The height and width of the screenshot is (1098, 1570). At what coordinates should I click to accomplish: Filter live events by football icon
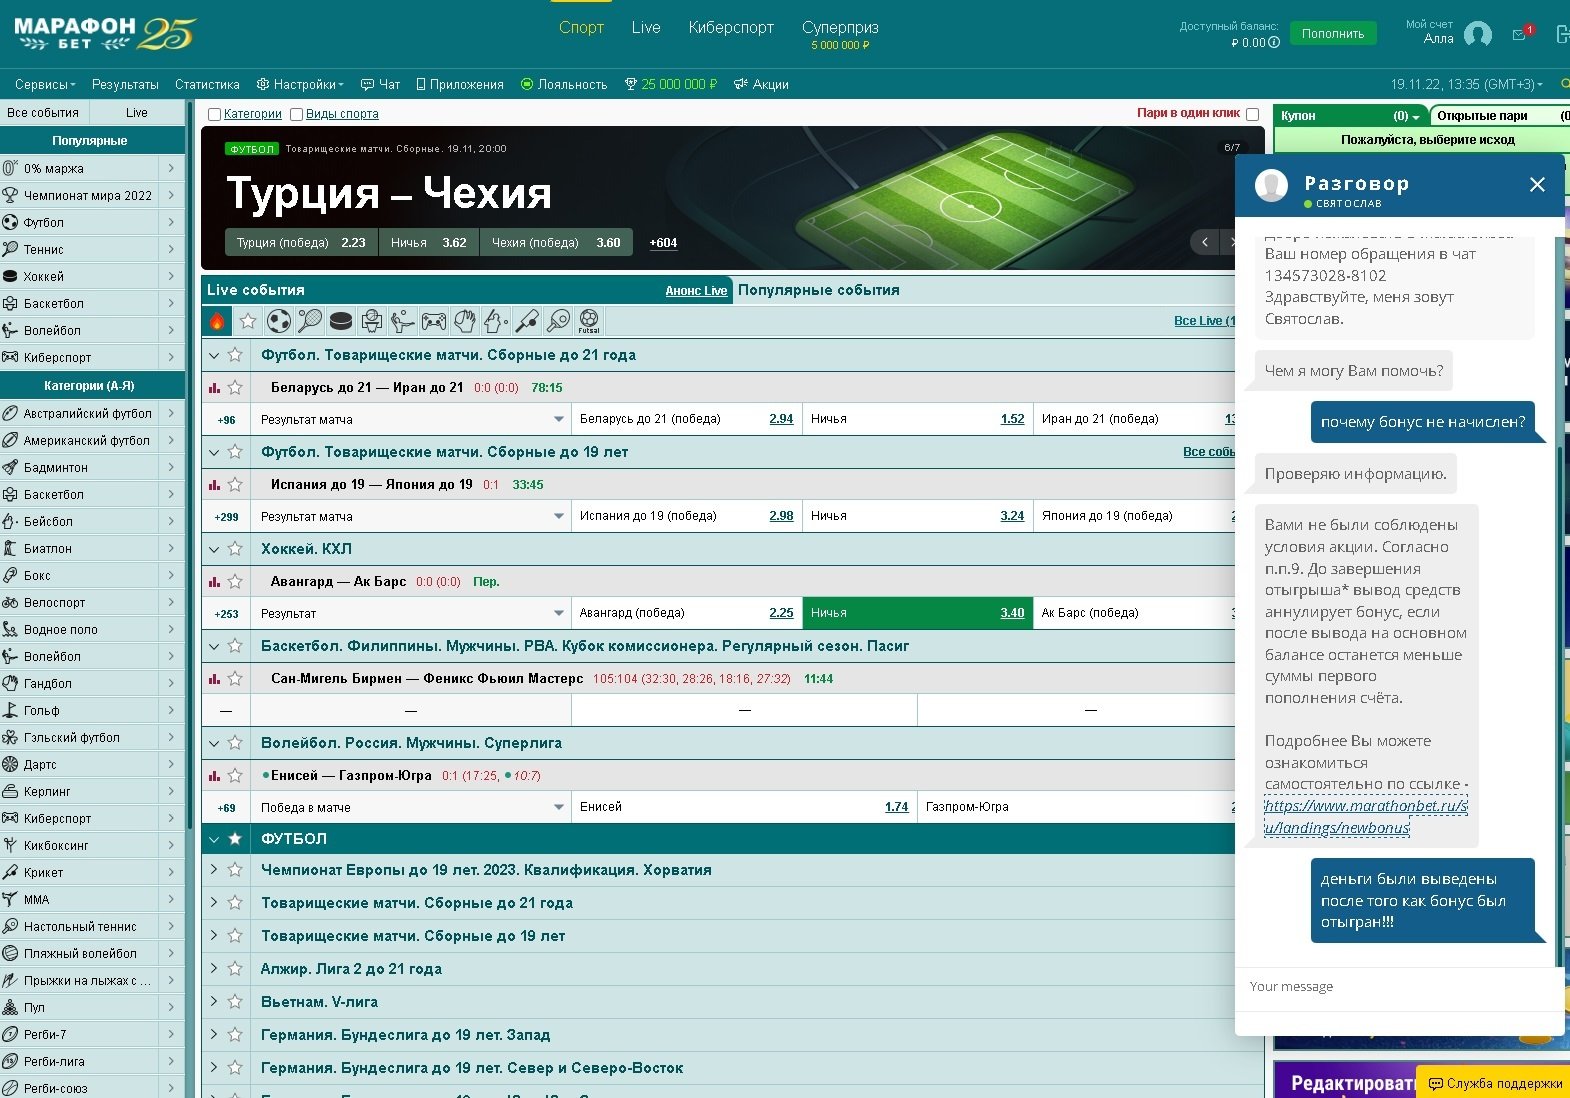click(x=279, y=321)
